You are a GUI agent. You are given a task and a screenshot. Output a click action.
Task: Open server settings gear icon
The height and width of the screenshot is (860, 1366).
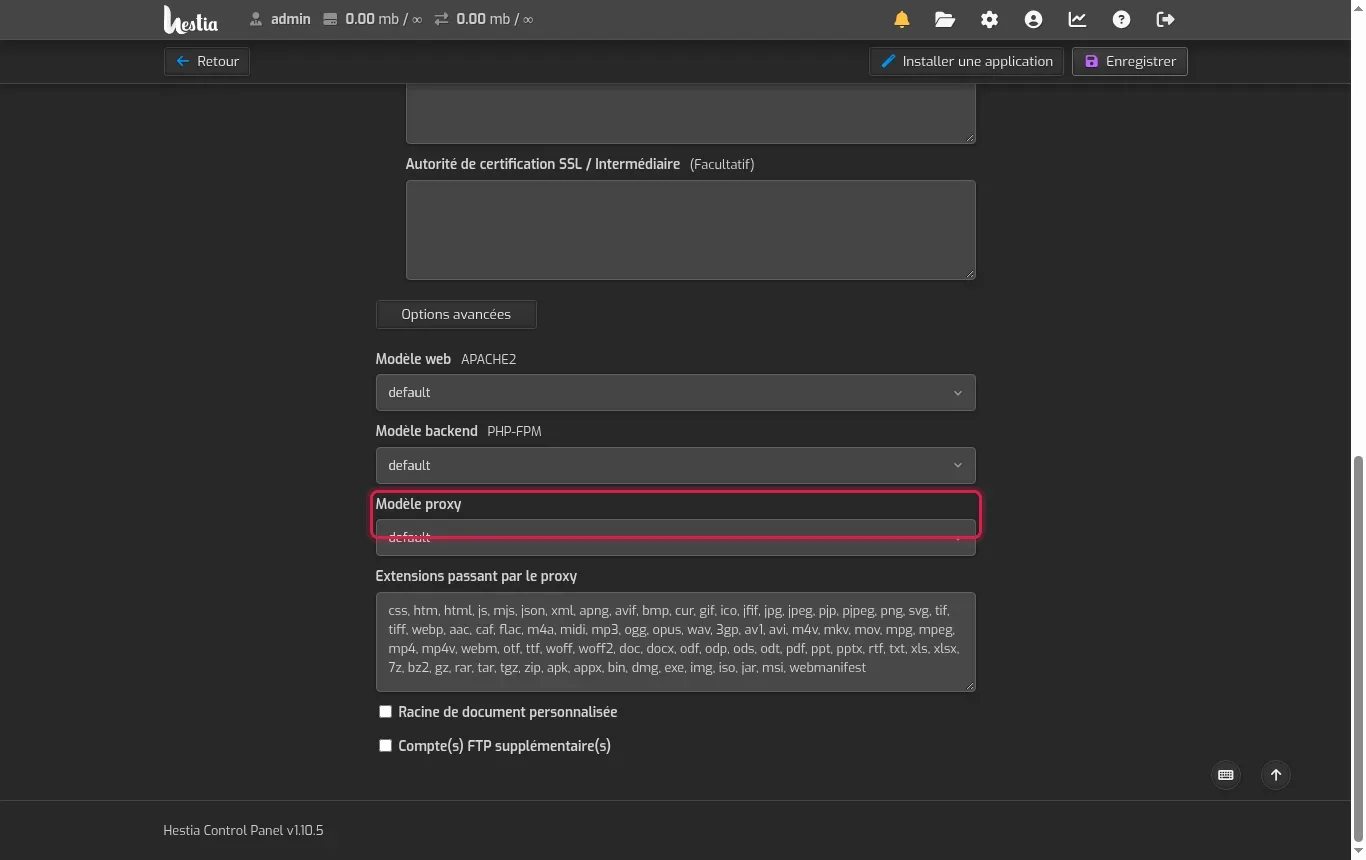pos(989,19)
